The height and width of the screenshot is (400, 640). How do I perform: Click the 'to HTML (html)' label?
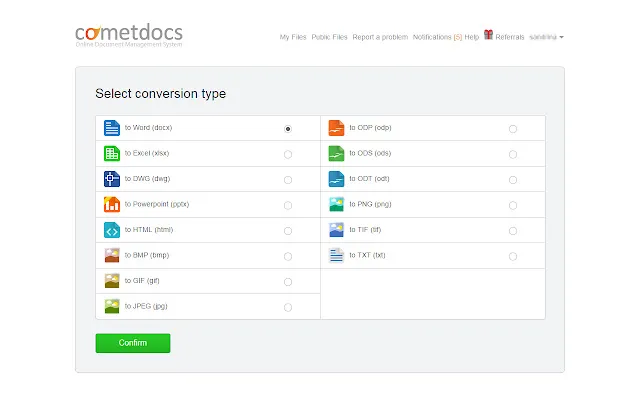(149, 230)
